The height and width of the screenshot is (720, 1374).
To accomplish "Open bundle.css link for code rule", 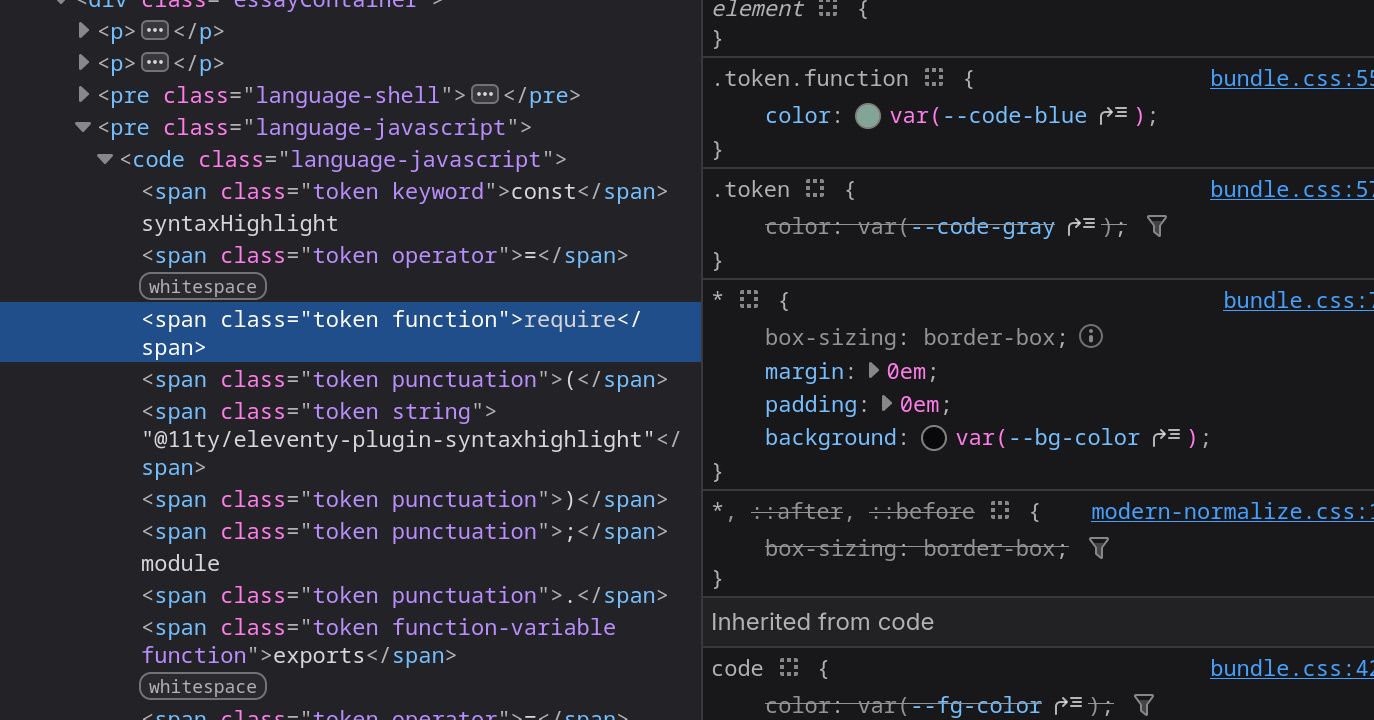I will pos(1292,668).
